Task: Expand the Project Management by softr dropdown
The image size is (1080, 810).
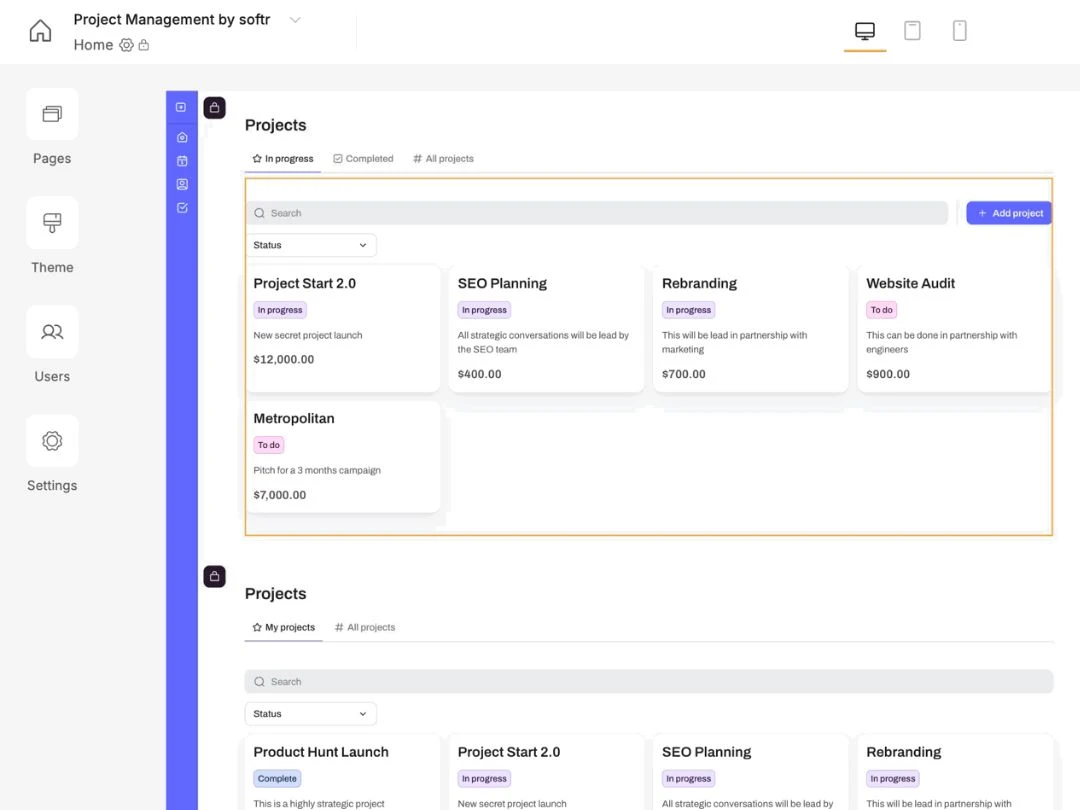Action: [295, 20]
